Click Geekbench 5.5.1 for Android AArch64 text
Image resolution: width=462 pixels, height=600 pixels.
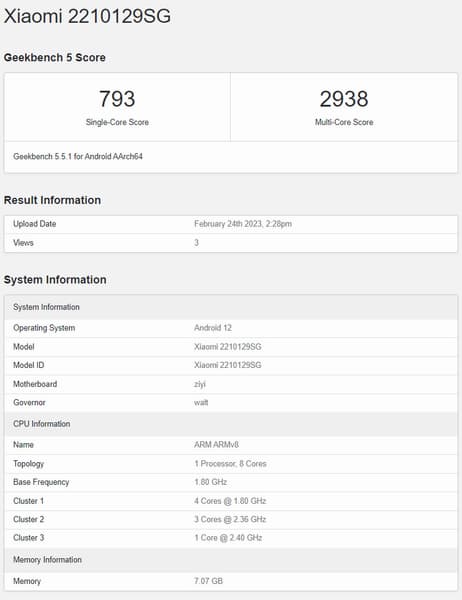click(x=78, y=156)
